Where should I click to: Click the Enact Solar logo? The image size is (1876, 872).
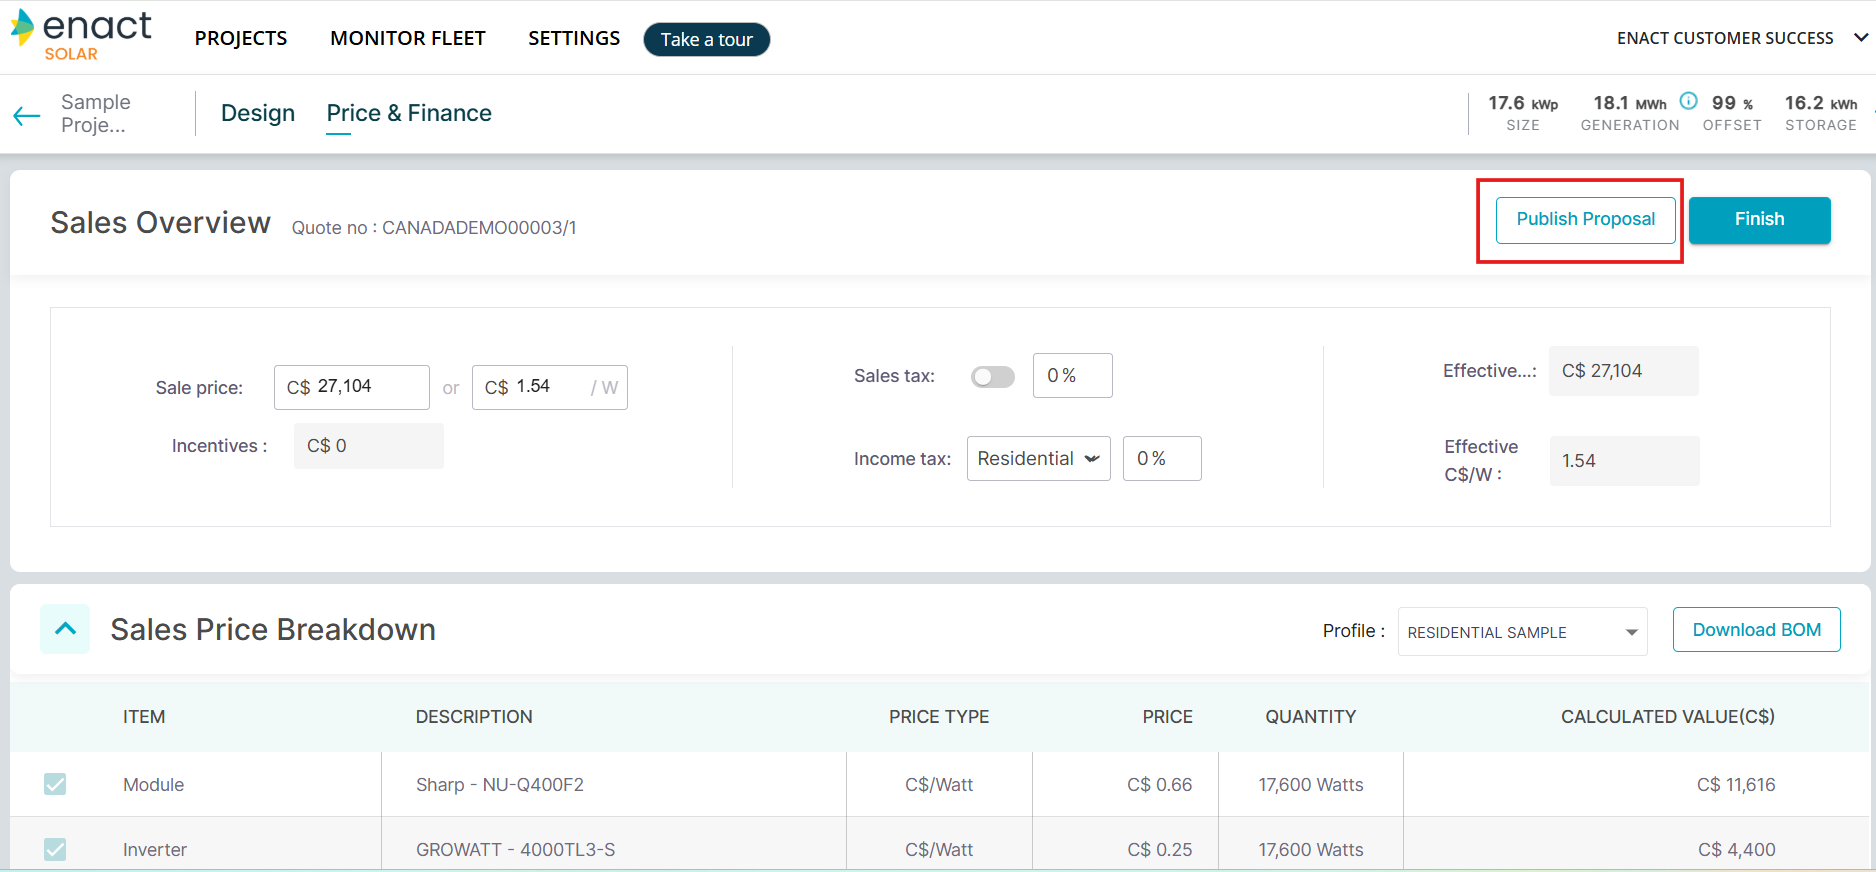[x=81, y=36]
